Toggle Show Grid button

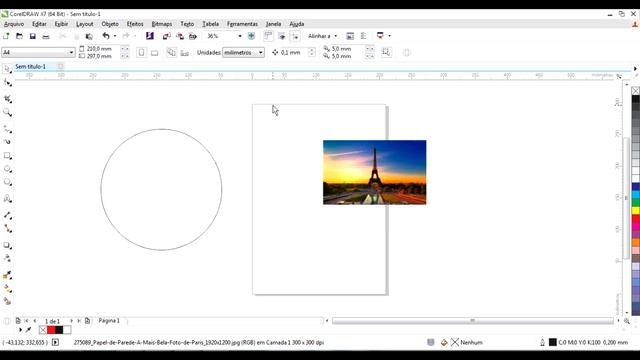282,36
